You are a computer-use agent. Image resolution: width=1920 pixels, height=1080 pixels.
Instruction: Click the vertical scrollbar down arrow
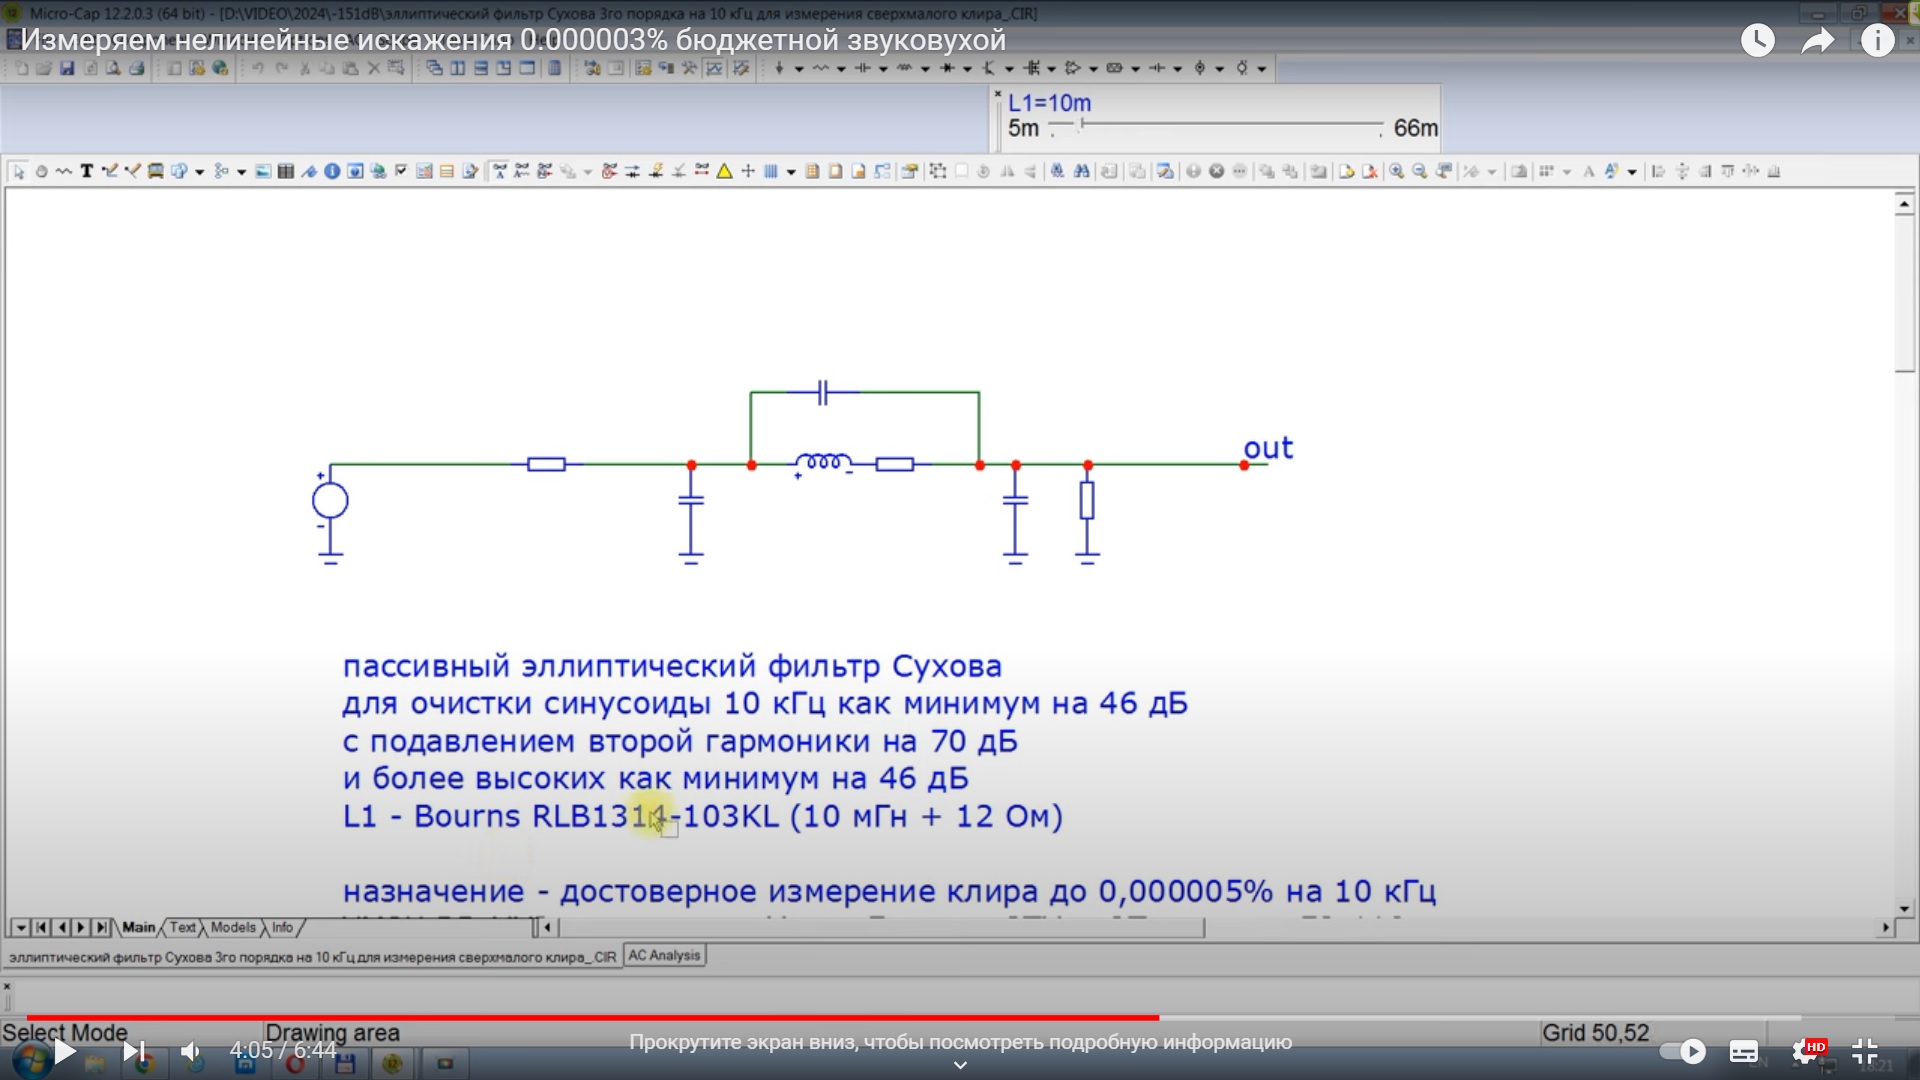click(x=1904, y=908)
